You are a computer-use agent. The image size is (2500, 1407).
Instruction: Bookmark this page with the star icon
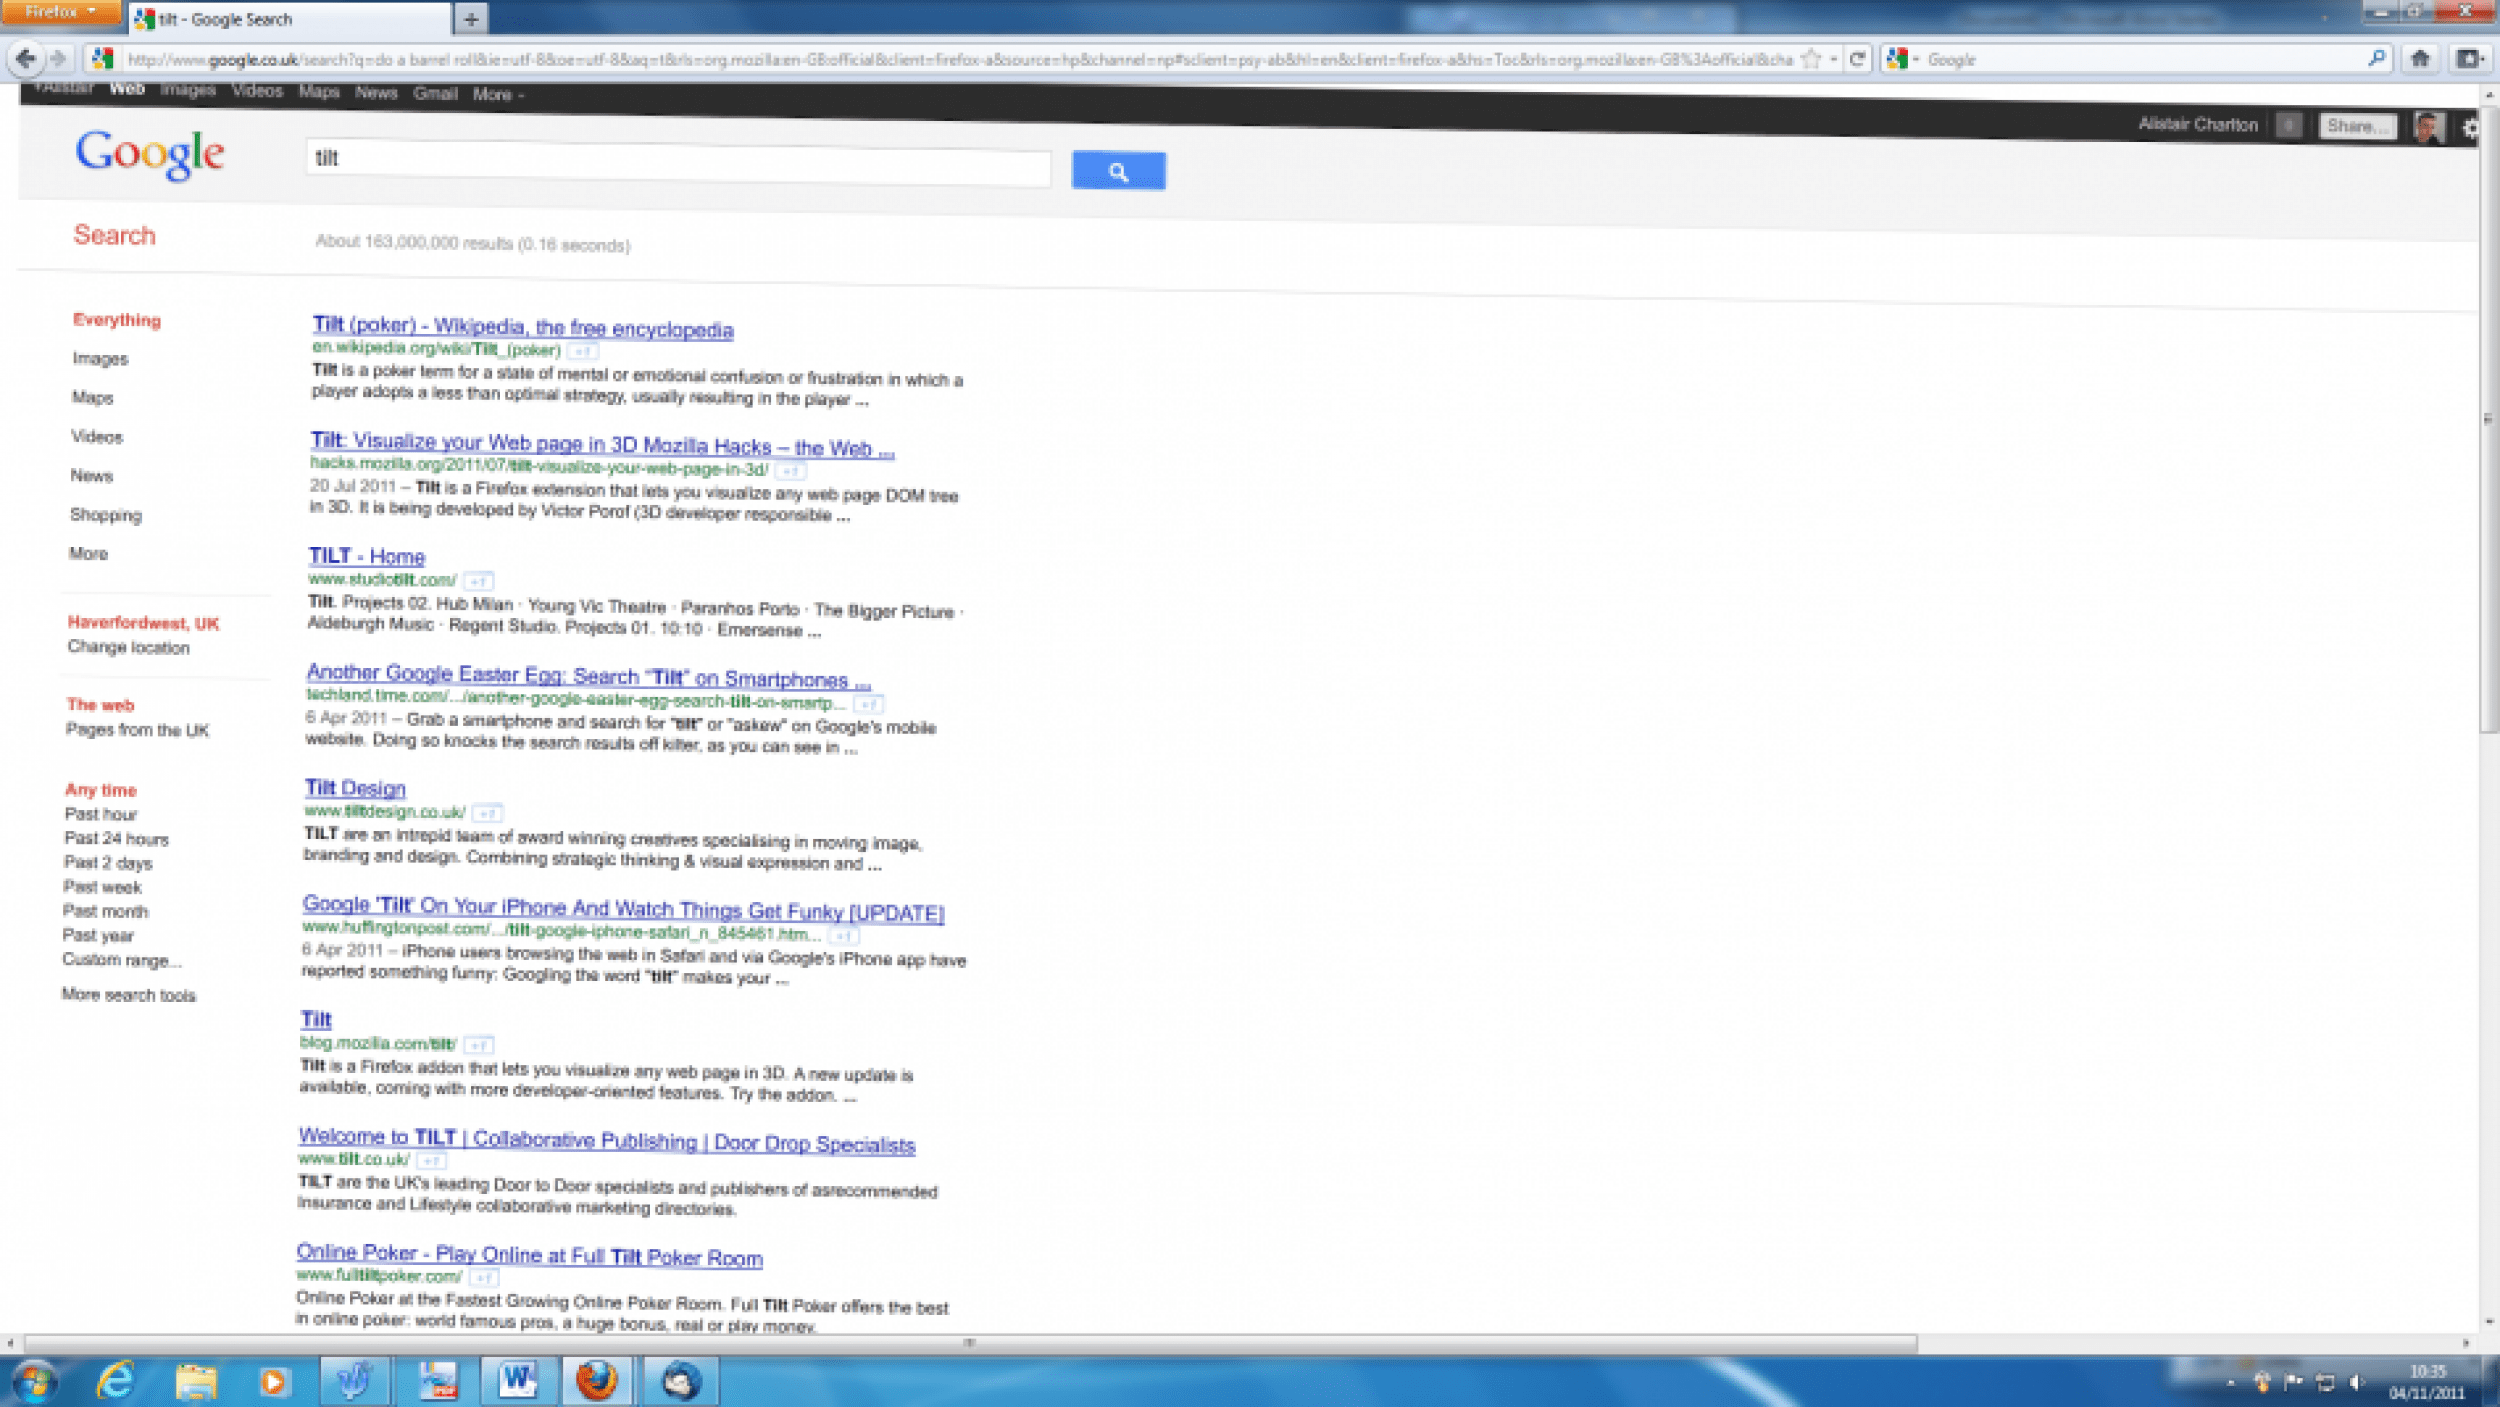1810,59
